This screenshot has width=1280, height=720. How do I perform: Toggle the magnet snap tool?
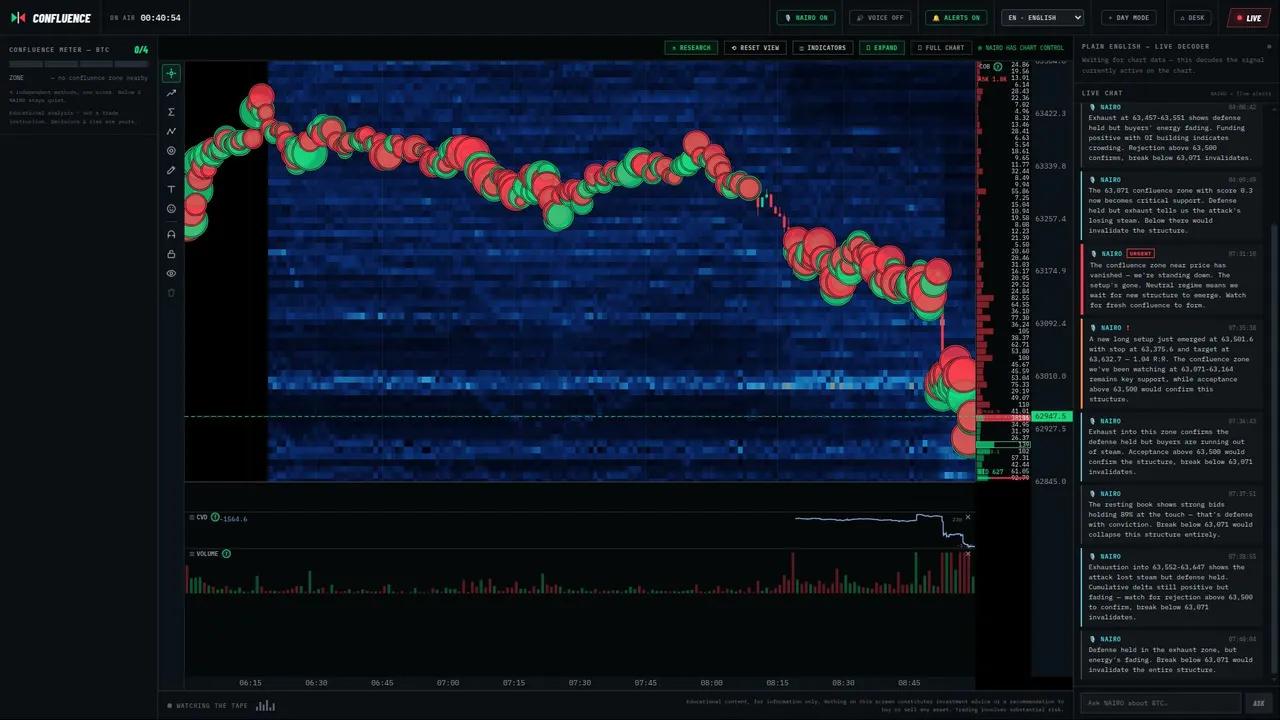pyautogui.click(x=171, y=234)
